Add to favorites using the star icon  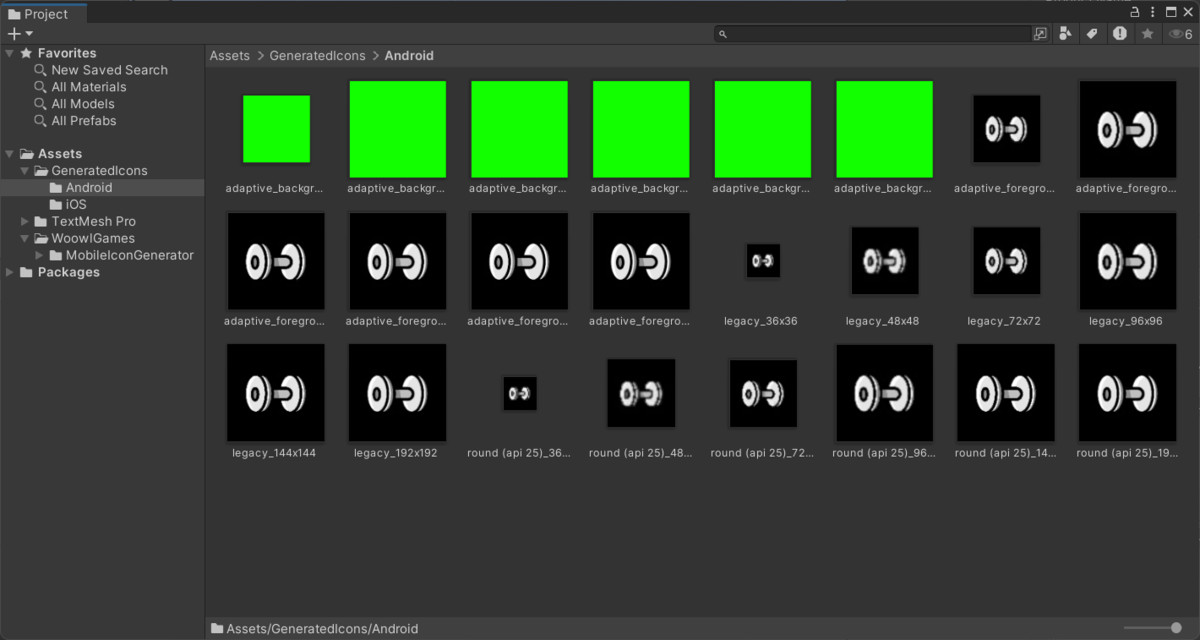[x=1148, y=34]
